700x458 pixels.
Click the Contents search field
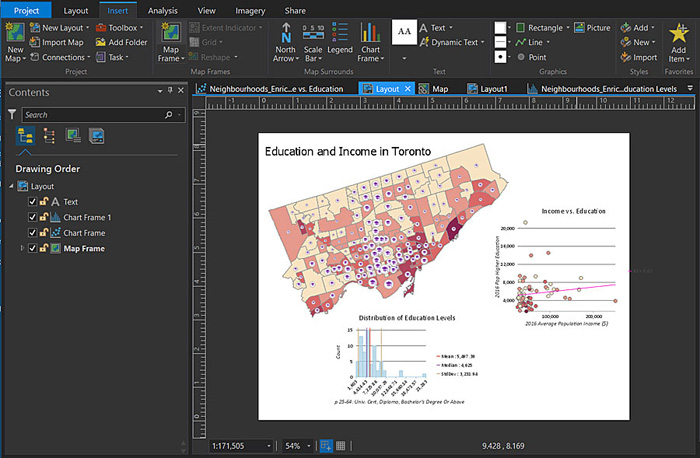click(x=90, y=115)
